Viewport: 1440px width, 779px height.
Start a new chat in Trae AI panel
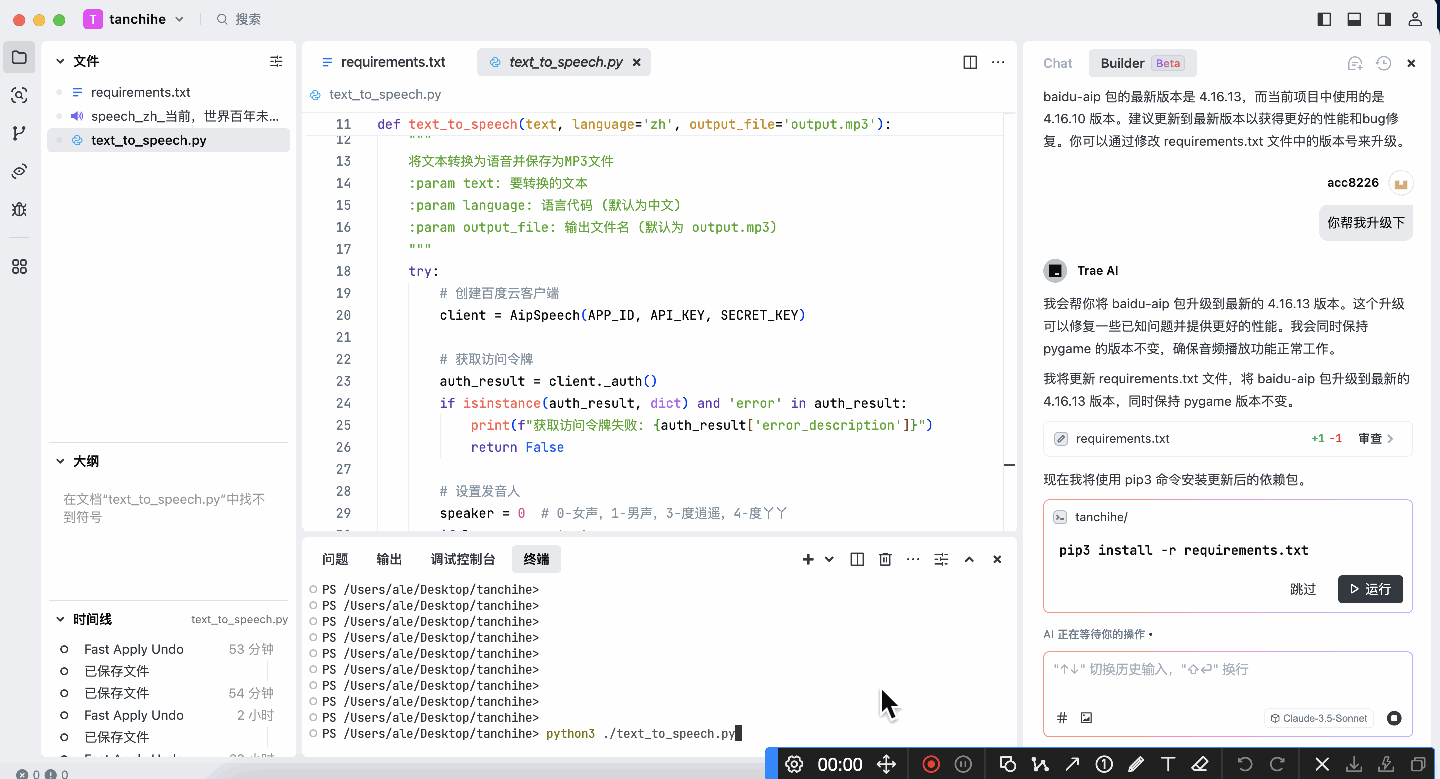1355,63
